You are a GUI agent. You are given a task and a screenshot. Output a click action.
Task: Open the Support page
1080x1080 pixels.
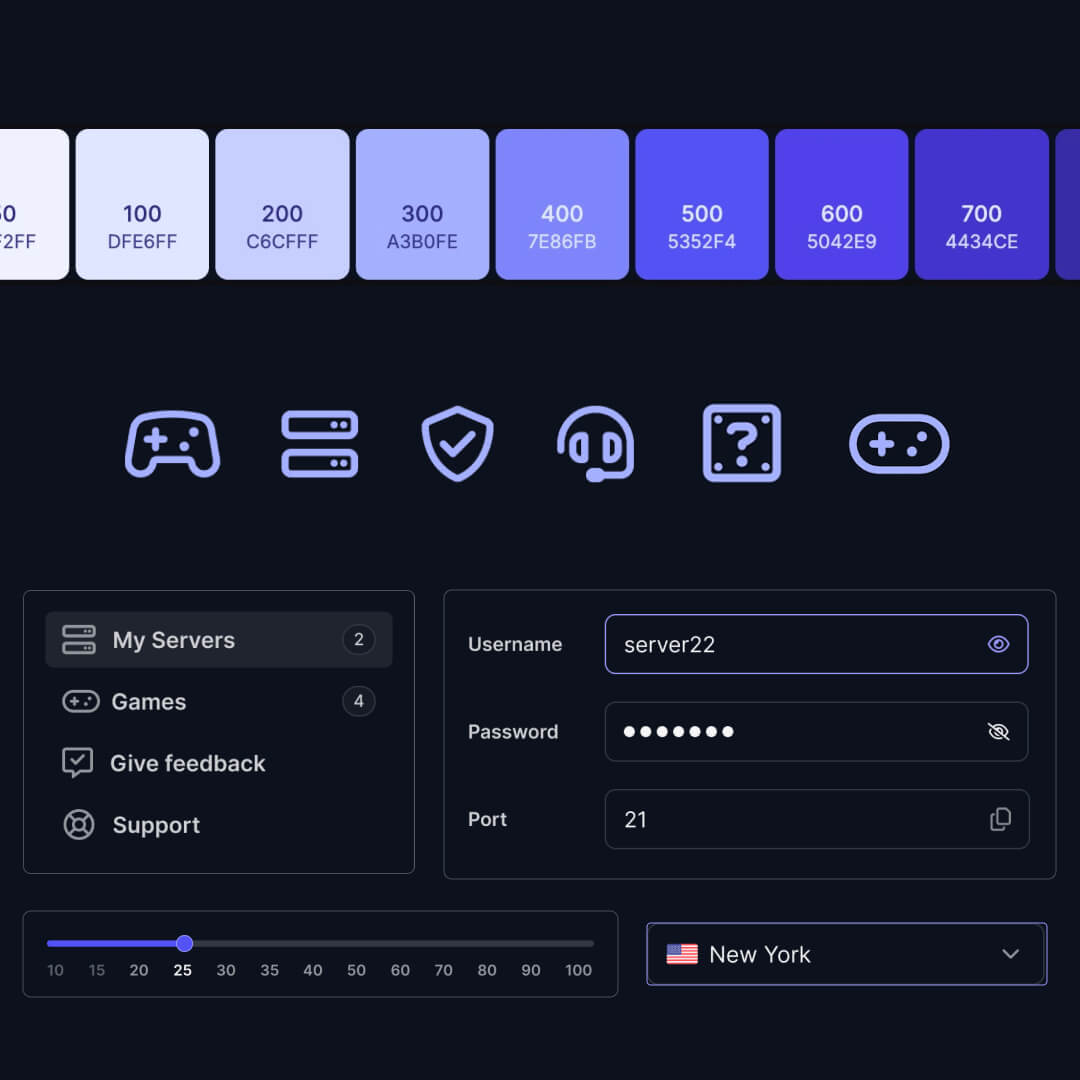pos(155,824)
